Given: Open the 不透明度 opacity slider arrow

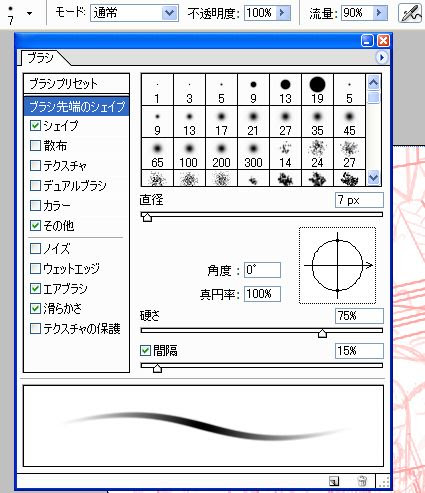Looking at the screenshot, I should (x=283, y=13).
